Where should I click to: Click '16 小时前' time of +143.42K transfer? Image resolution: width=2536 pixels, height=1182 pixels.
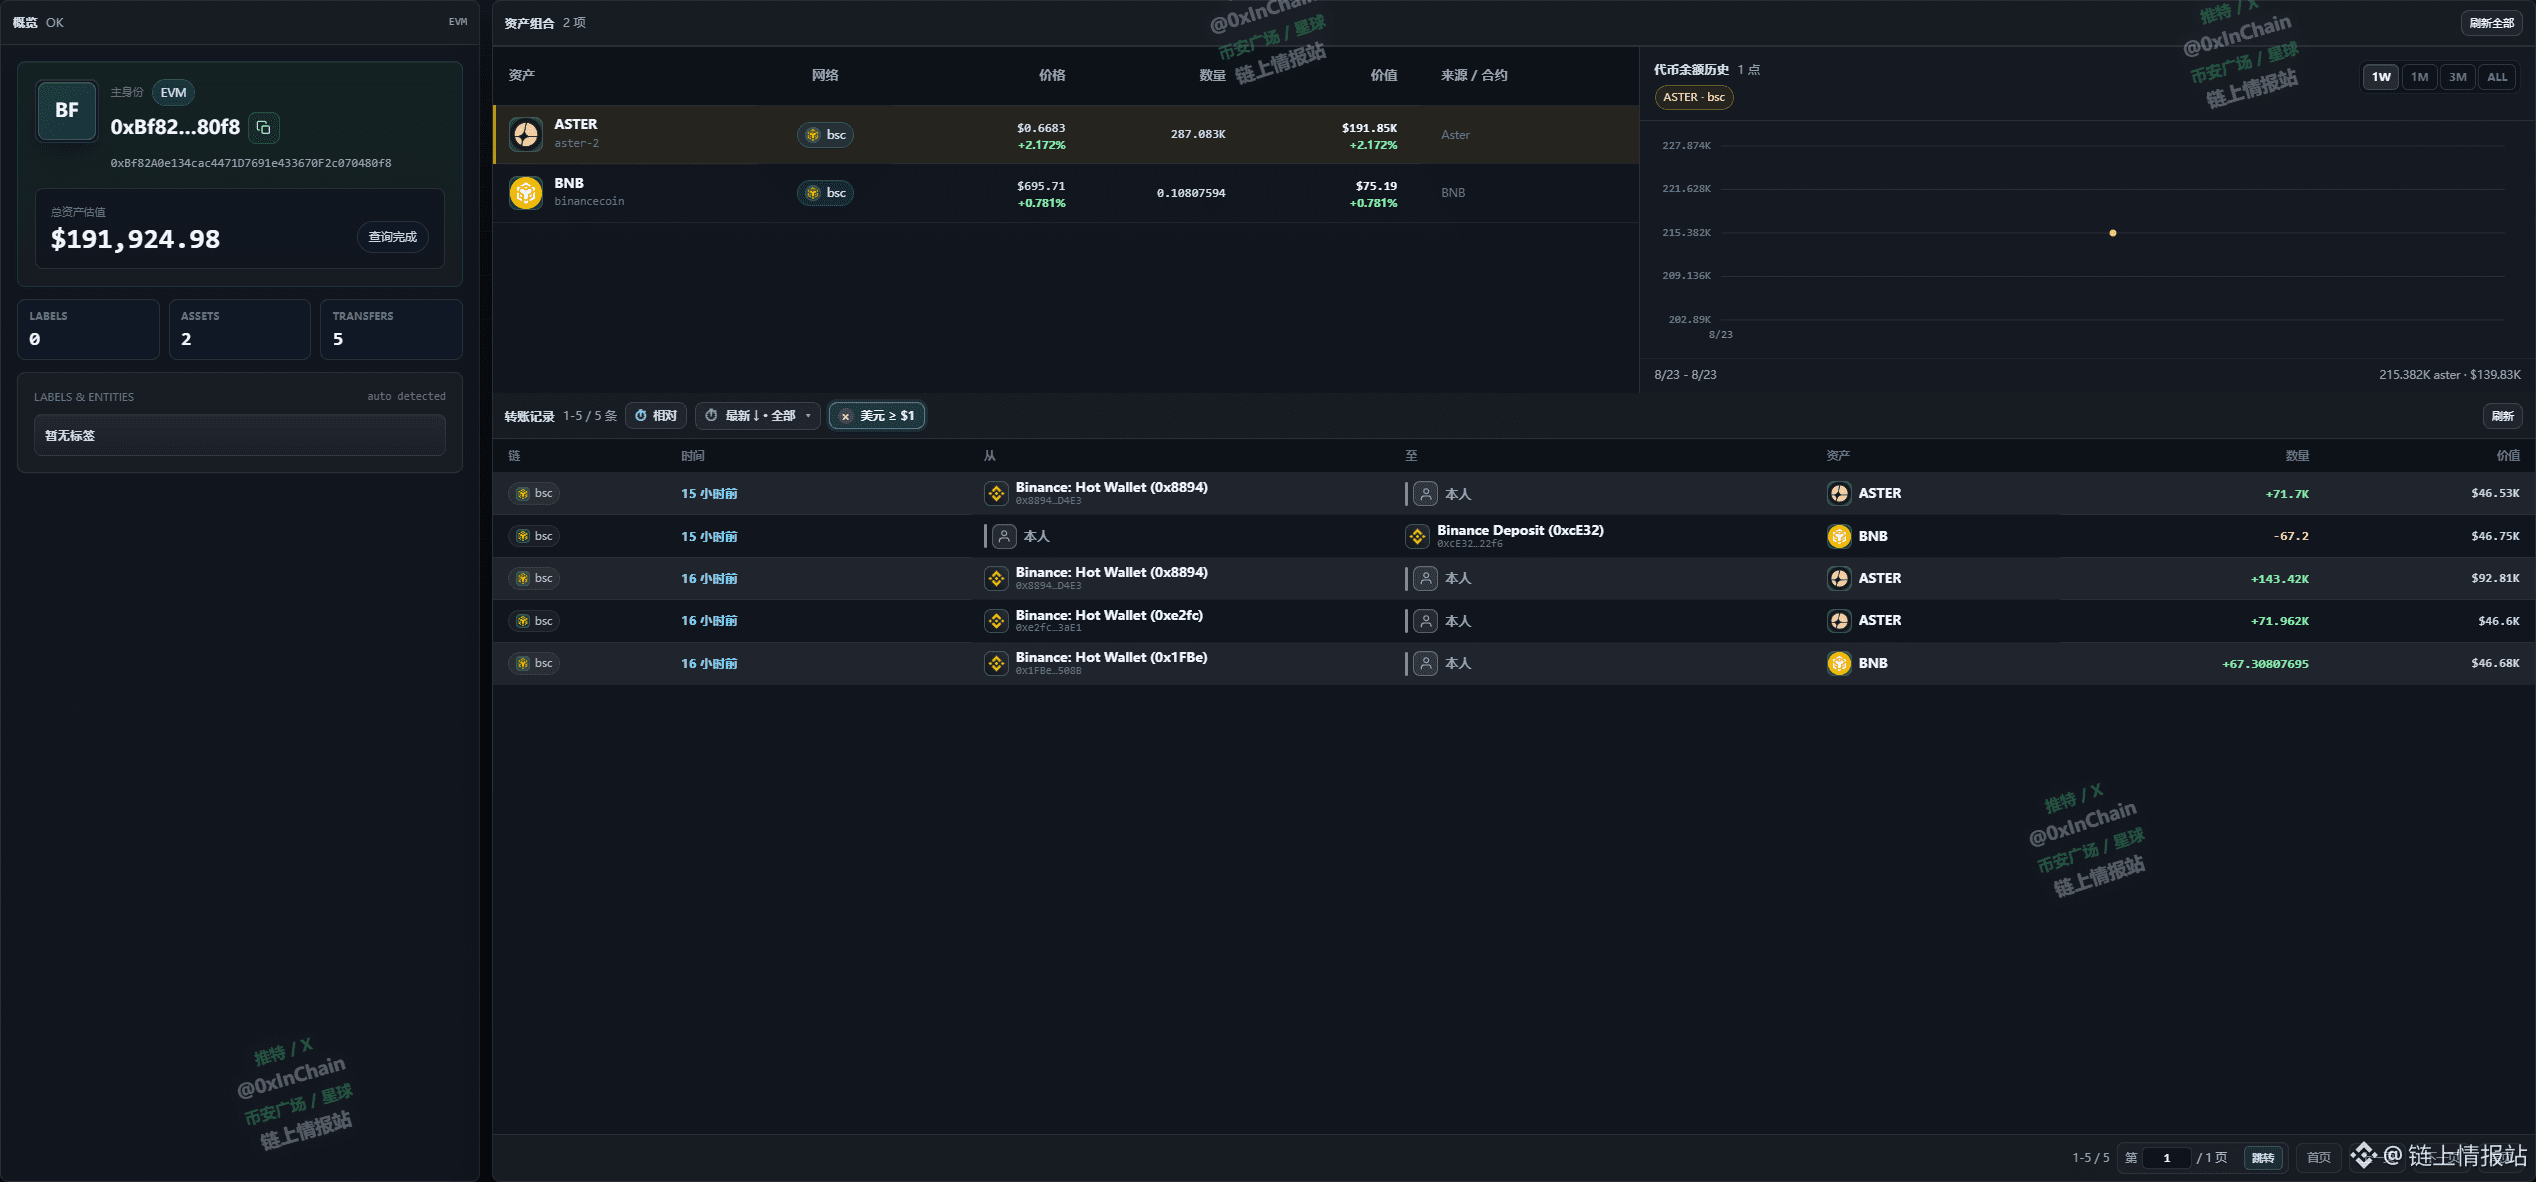(709, 579)
